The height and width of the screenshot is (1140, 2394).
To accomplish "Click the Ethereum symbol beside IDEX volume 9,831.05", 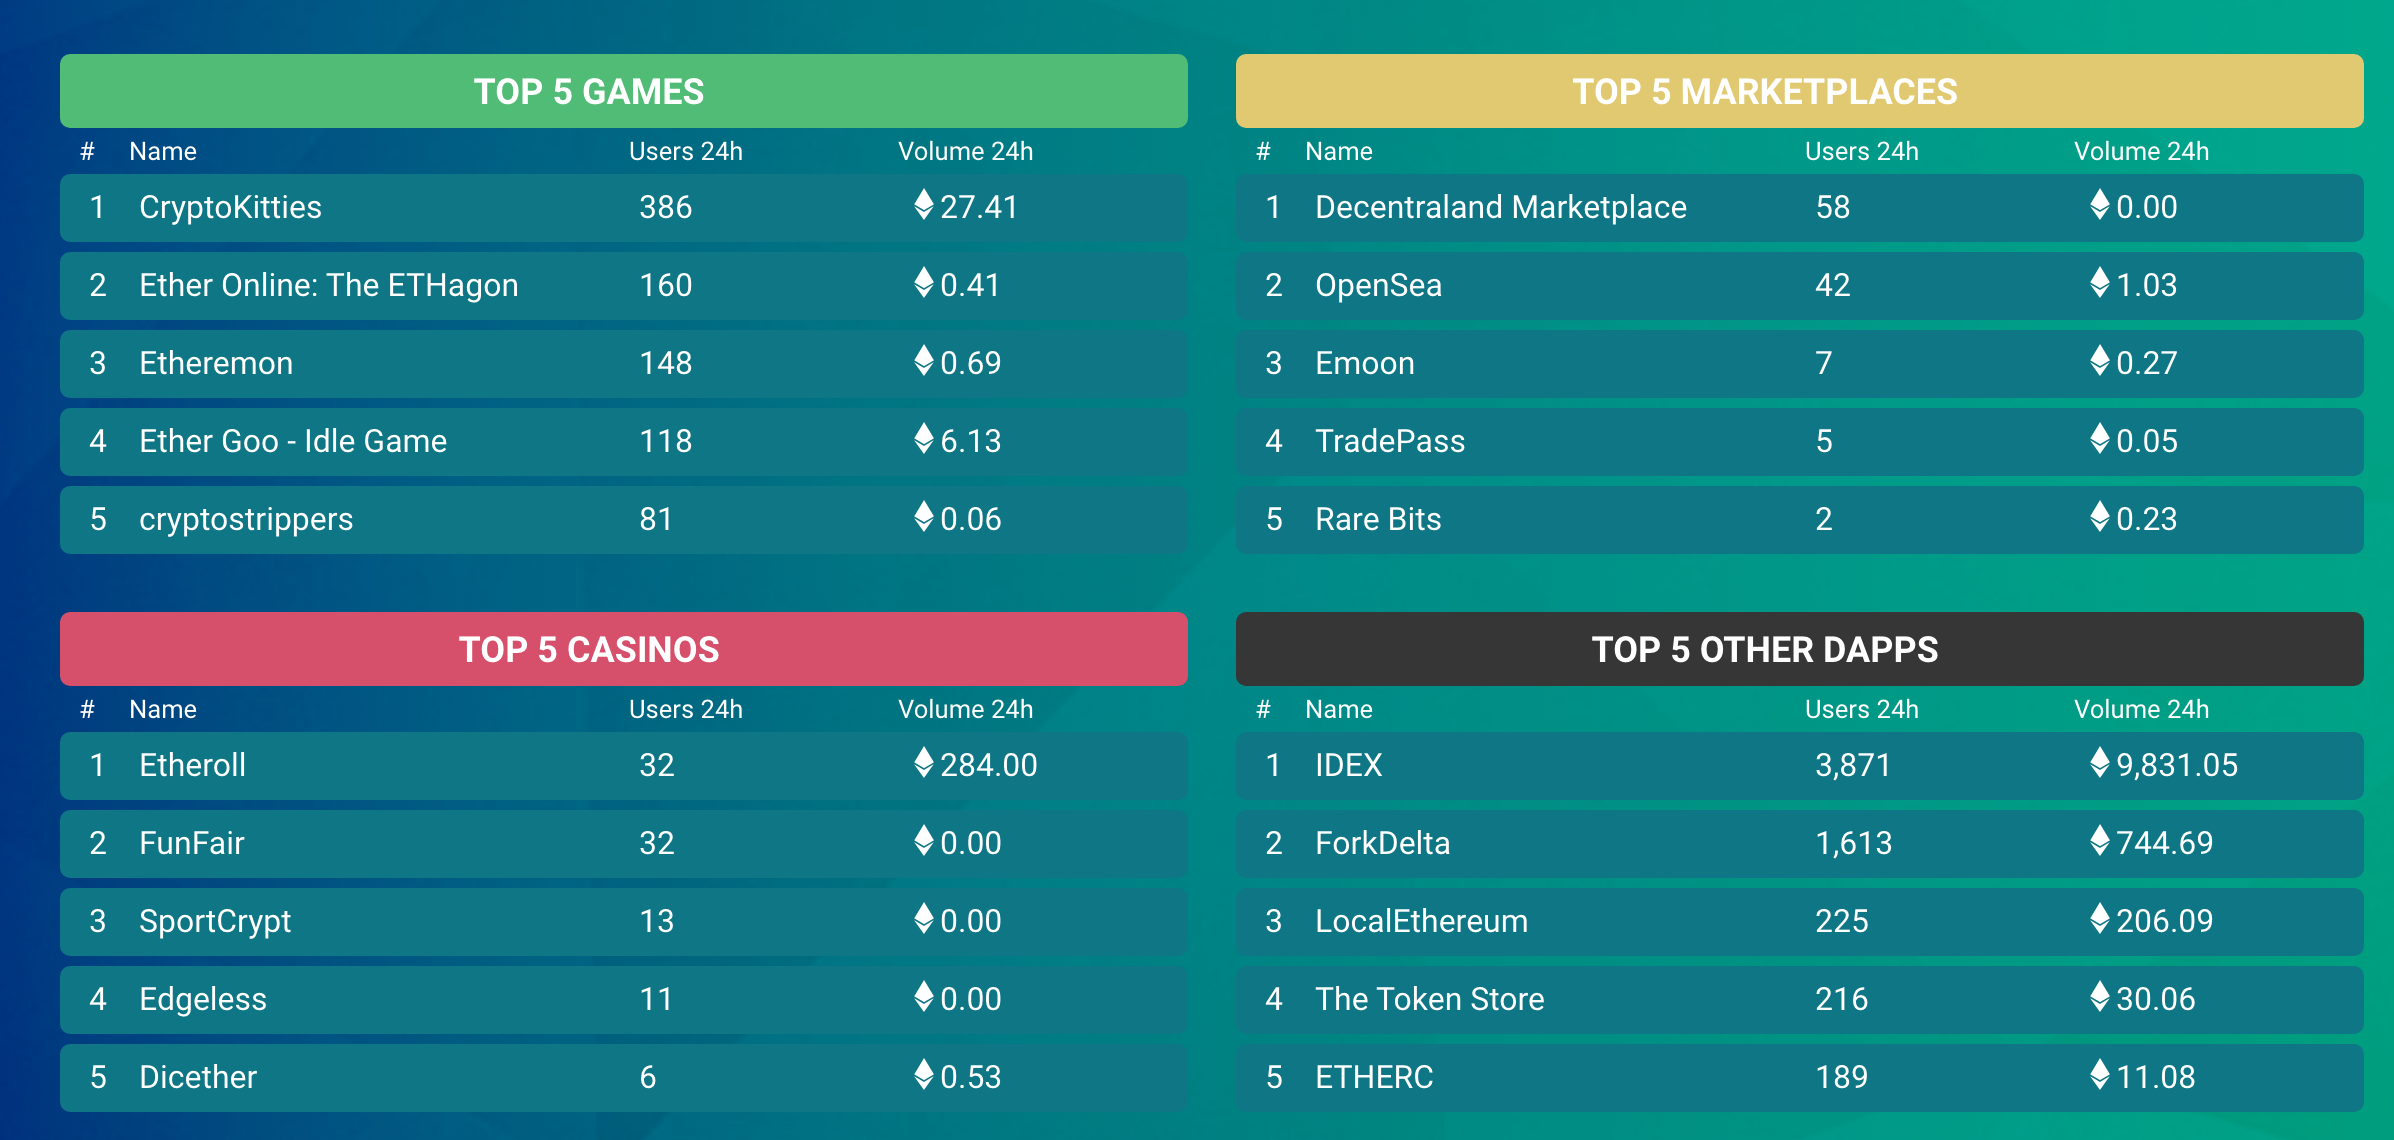I will [2100, 763].
